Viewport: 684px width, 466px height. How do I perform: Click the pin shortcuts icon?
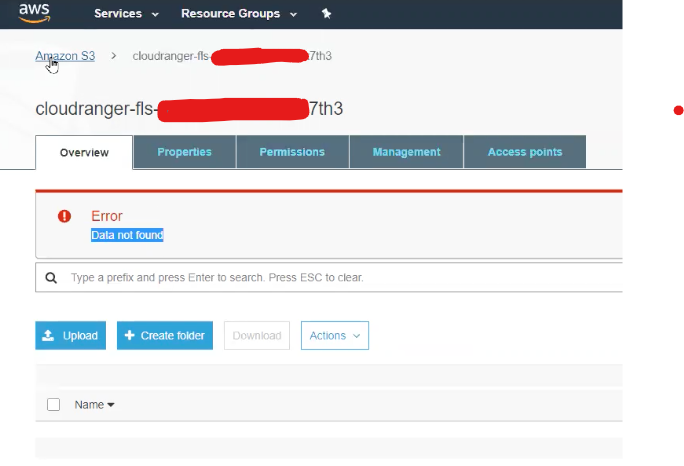pyautogui.click(x=326, y=14)
